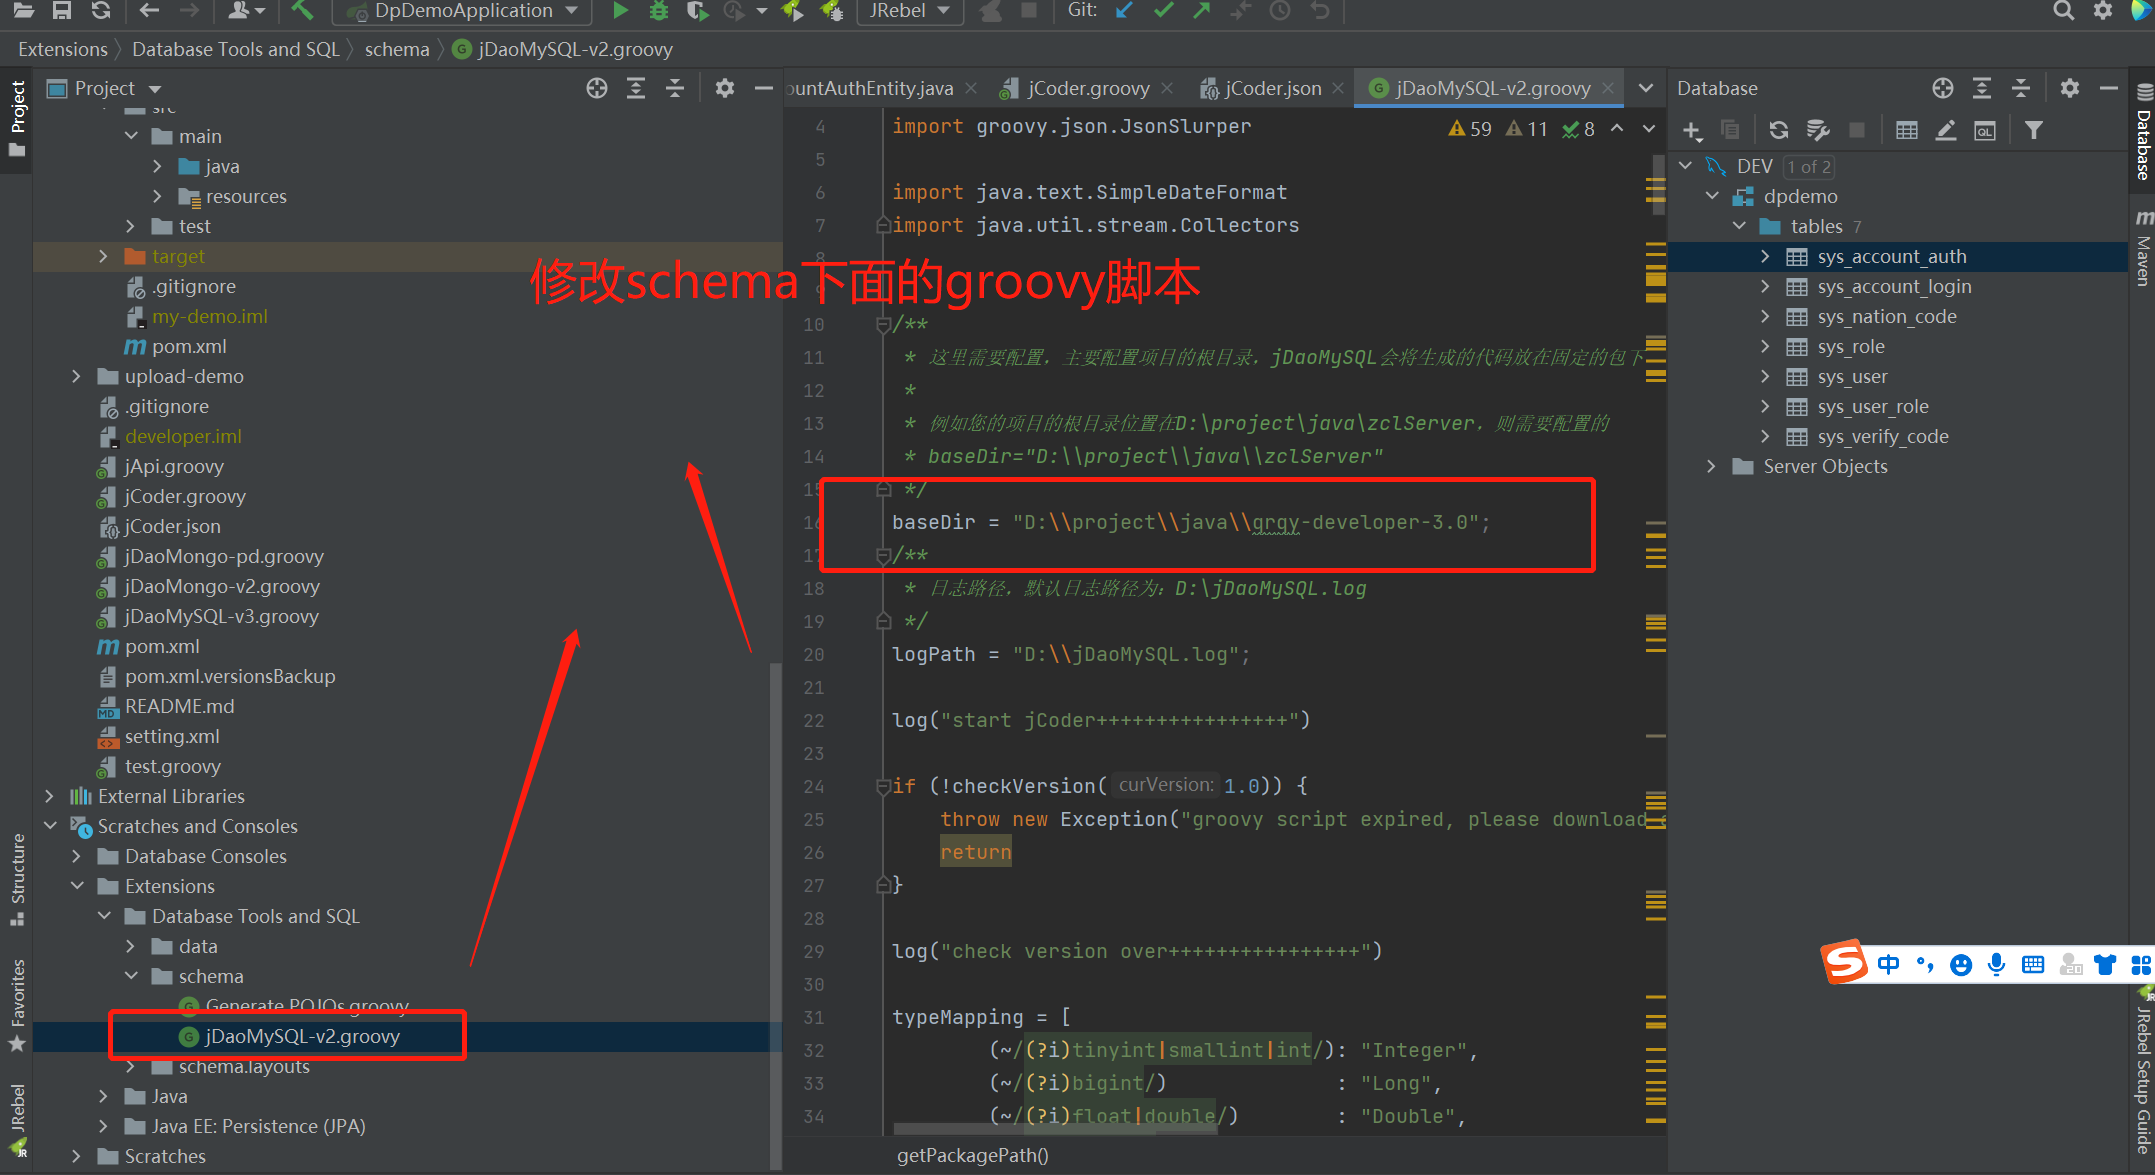Open data source properties in Database toolbar
This screenshot has width=2155, height=1175.
[x=1818, y=130]
